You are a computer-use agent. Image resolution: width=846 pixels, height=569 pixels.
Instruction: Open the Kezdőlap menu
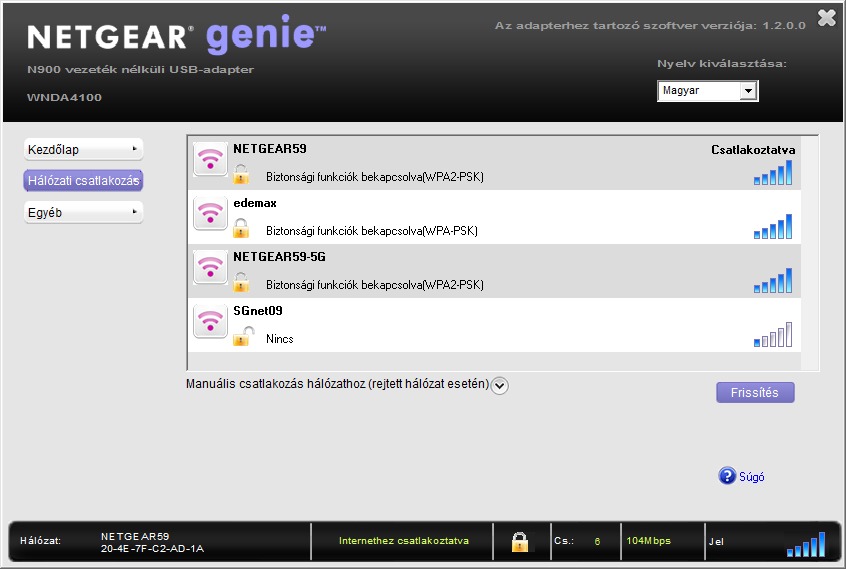tap(83, 149)
